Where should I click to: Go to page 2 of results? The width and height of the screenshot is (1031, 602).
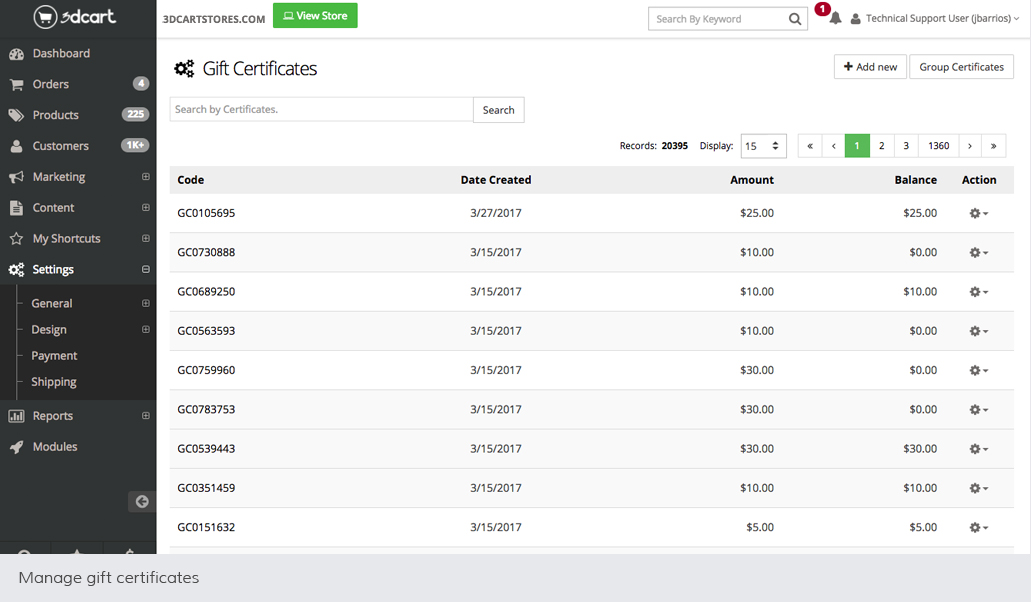pyautogui.click(x=881, y=146)
